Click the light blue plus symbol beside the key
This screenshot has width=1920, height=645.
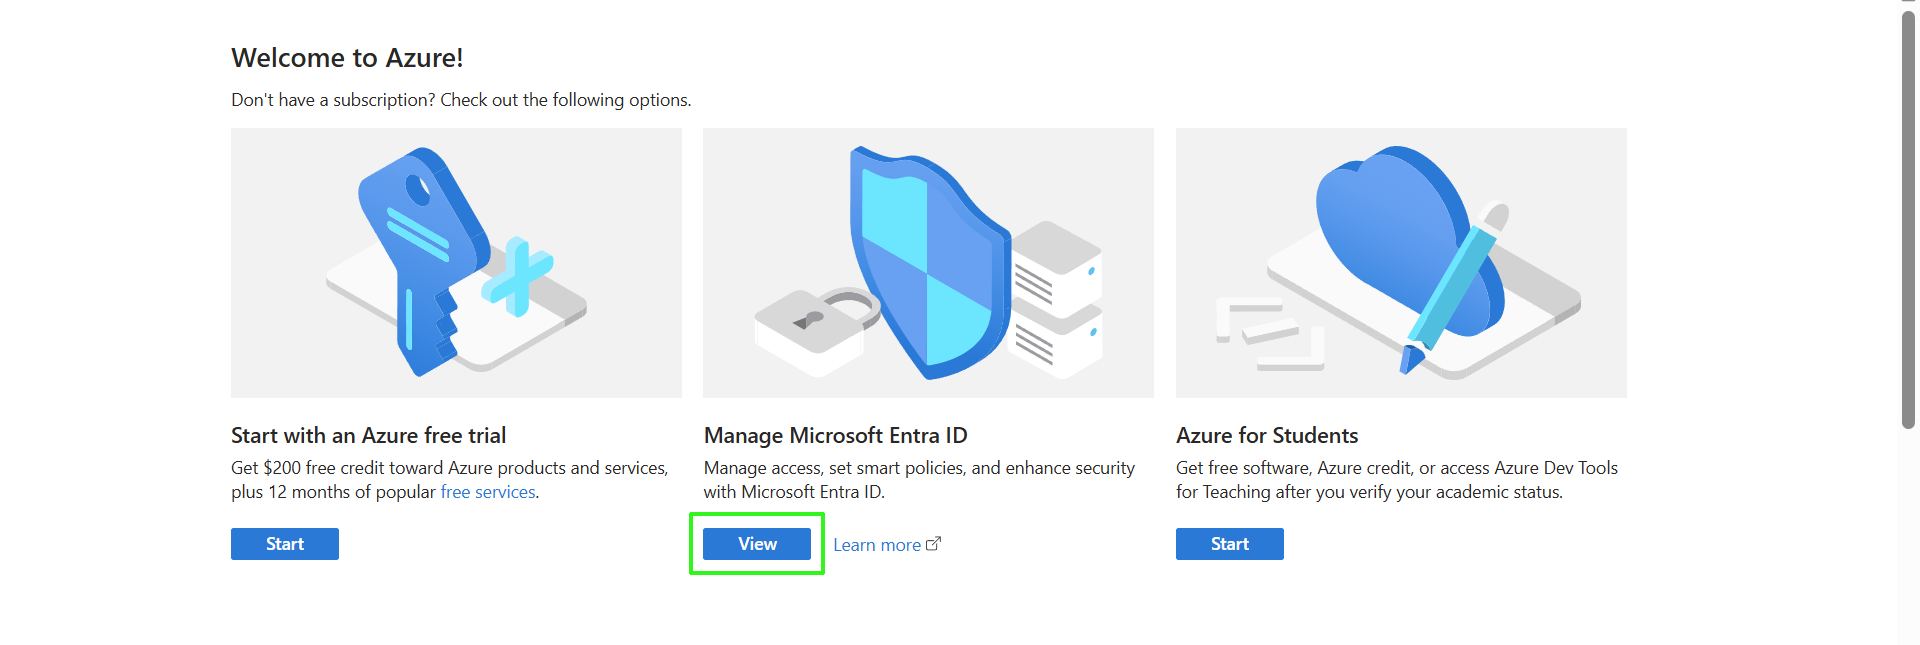point(517,276)
